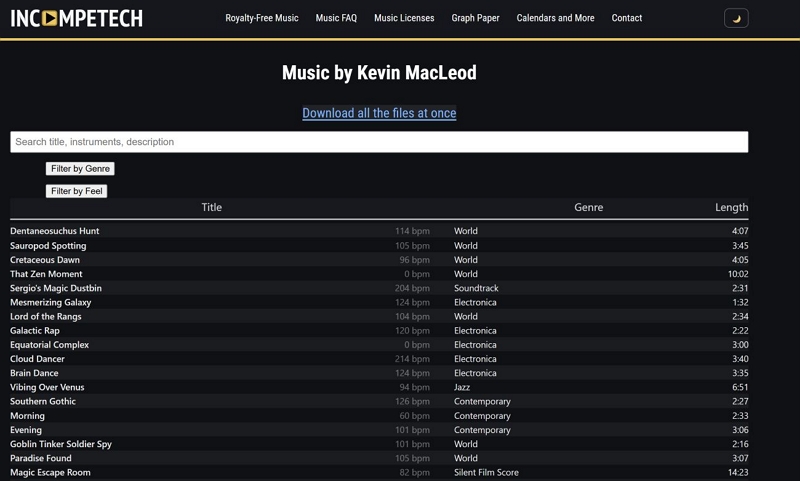Click the Contemporary genre of Southern Gothic
Screen dimensions: 800x481
482,401
